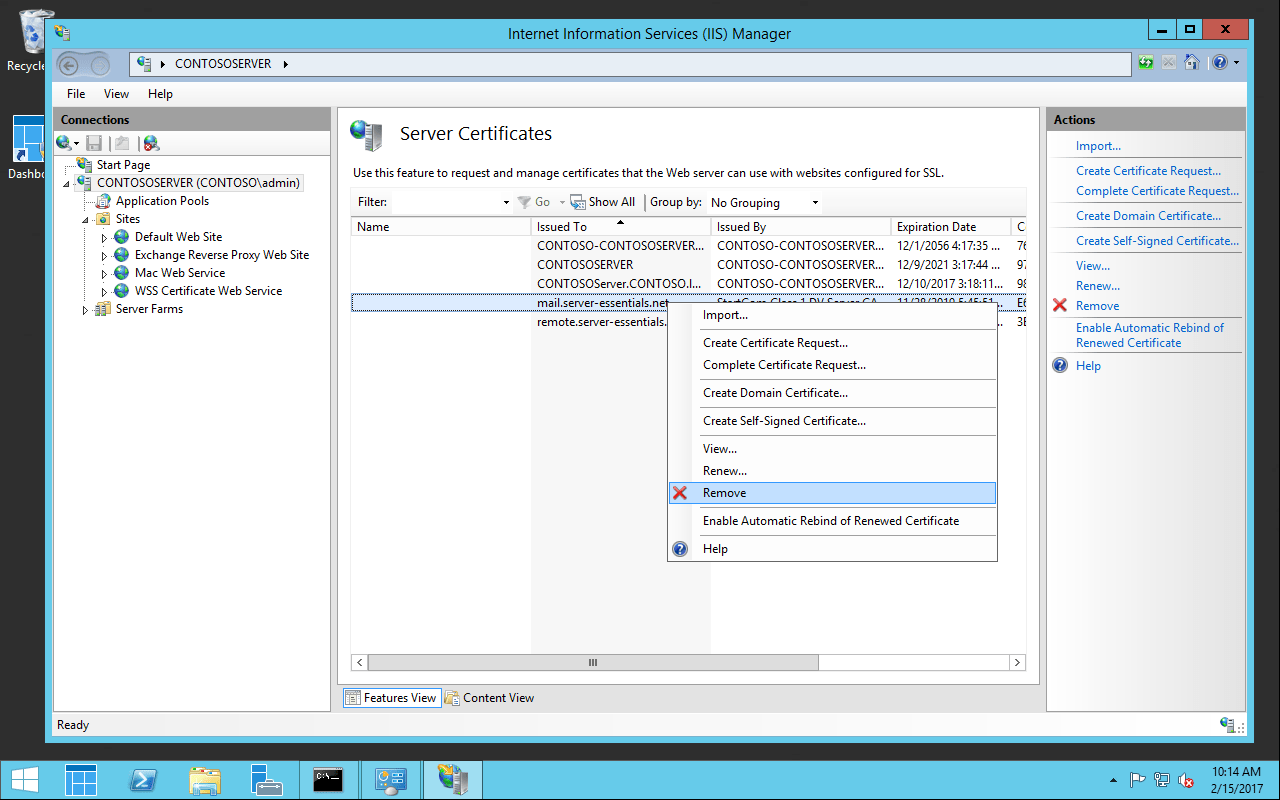Click Import... link in Actions pane
The image size is (1280, 800).
pos(1098,146)
